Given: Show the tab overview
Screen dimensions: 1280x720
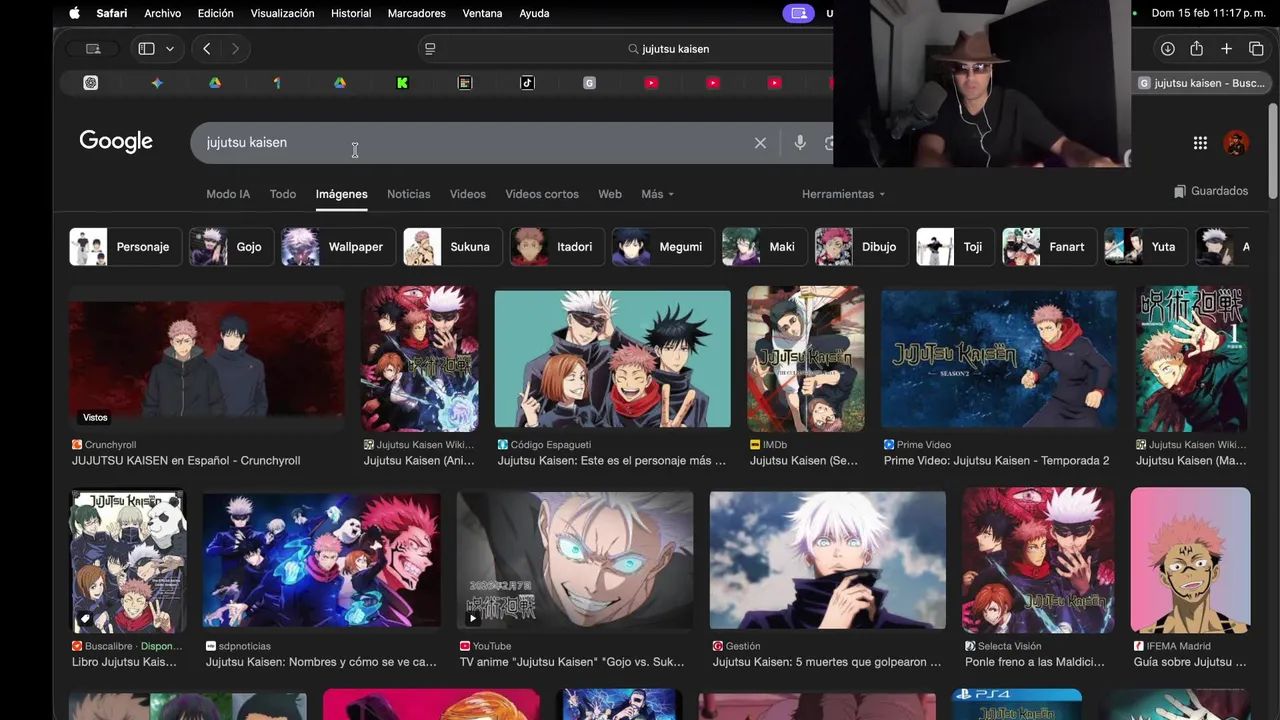Looking at the screenshot, I should [1256, 48].
